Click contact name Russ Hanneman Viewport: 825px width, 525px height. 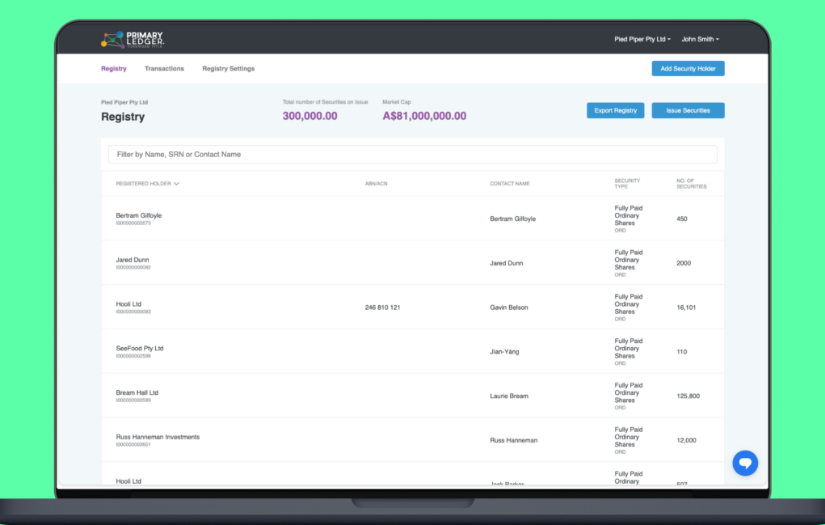pos(514,440)
